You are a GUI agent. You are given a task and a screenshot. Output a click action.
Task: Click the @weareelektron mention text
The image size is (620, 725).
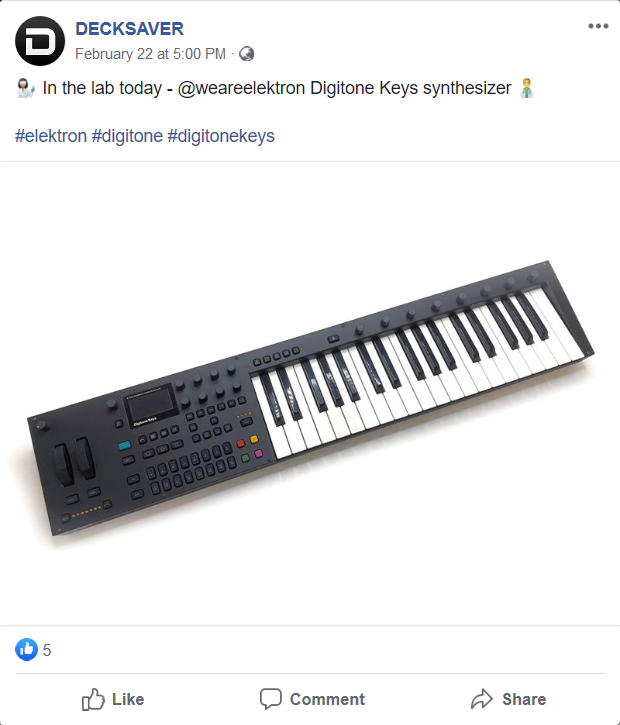tap(241, 88)
